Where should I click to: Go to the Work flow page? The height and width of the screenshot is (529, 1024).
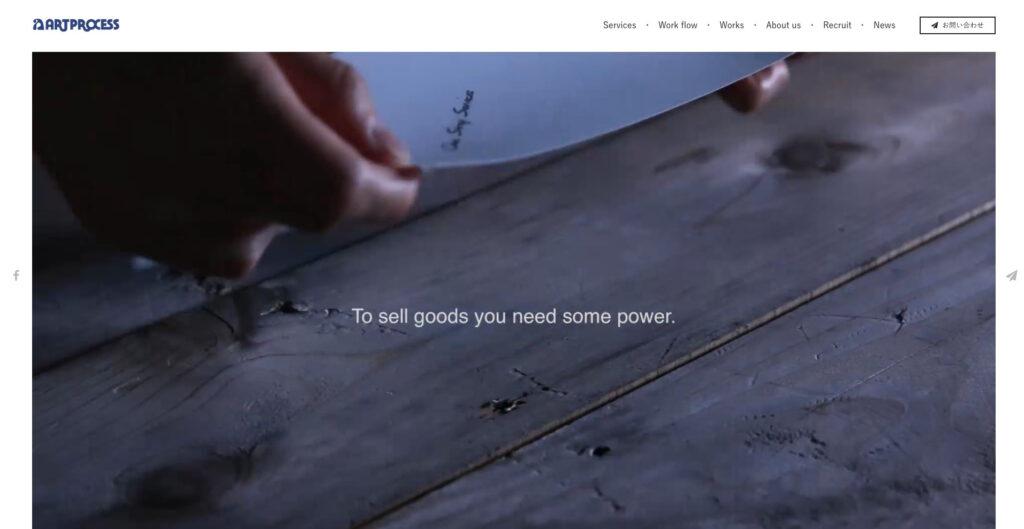pos(677,25)
